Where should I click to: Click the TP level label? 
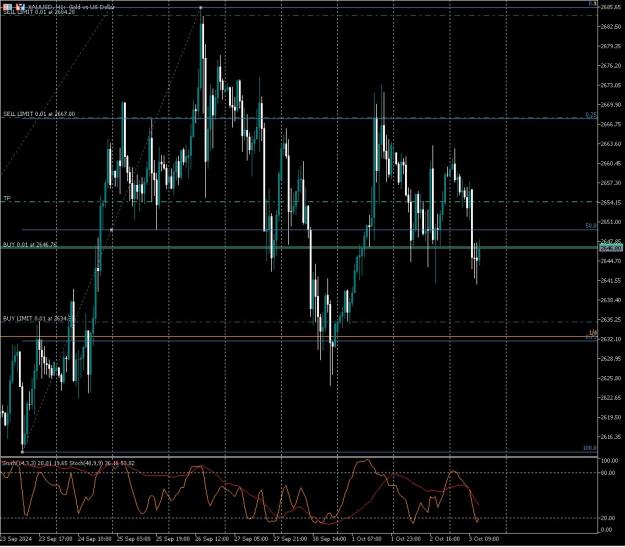pos(7,198)
